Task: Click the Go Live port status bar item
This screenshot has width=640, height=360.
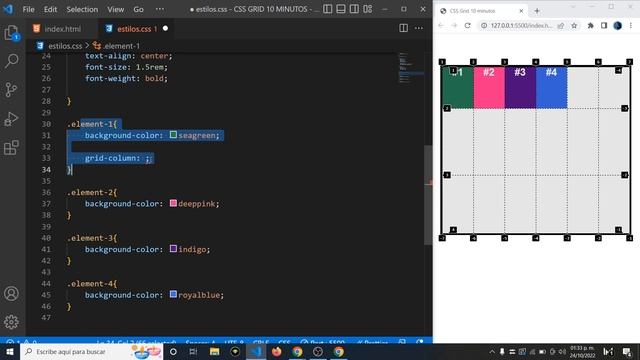Action: [322, 342]
